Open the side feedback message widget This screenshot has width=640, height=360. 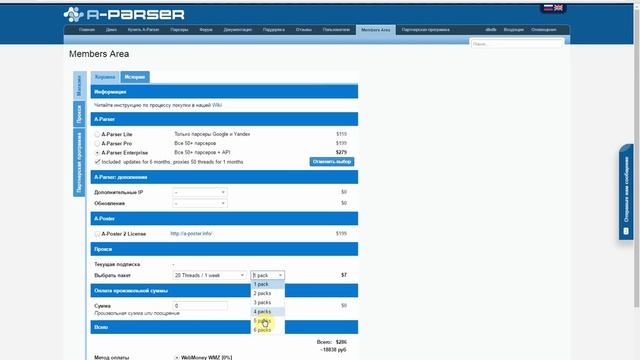[x=626, y=192]
